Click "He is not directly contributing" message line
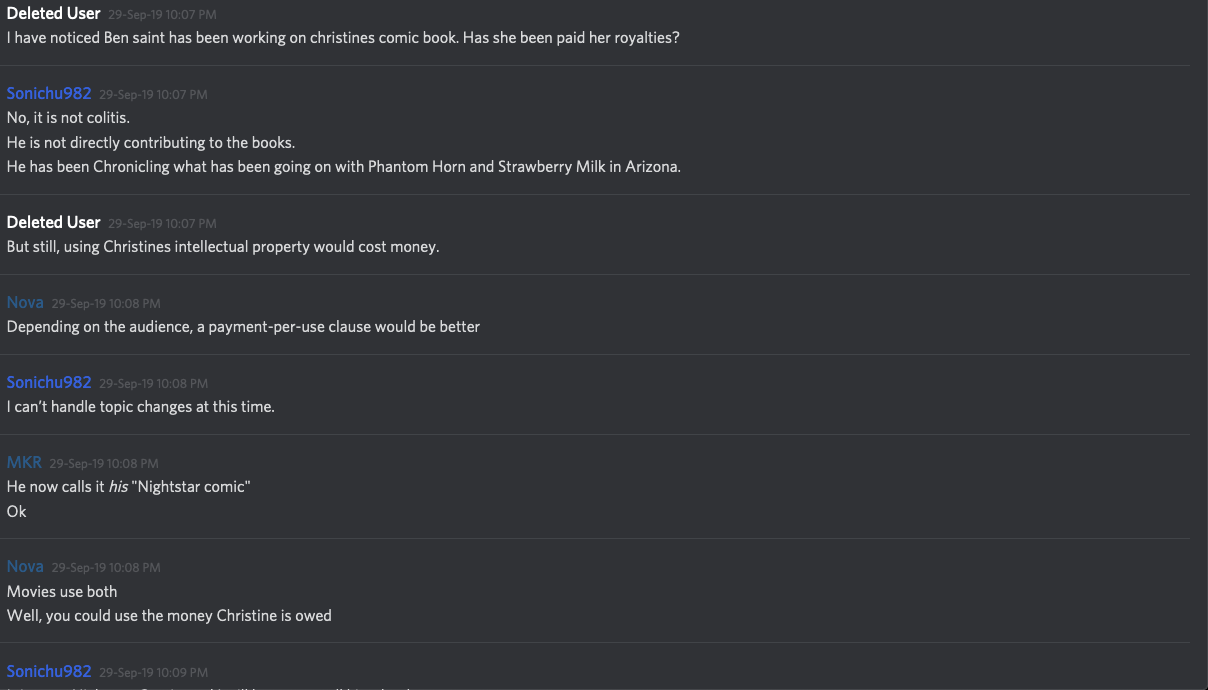Image resolution: width=1208 pixels, height=690 pixels. (150, 143)
